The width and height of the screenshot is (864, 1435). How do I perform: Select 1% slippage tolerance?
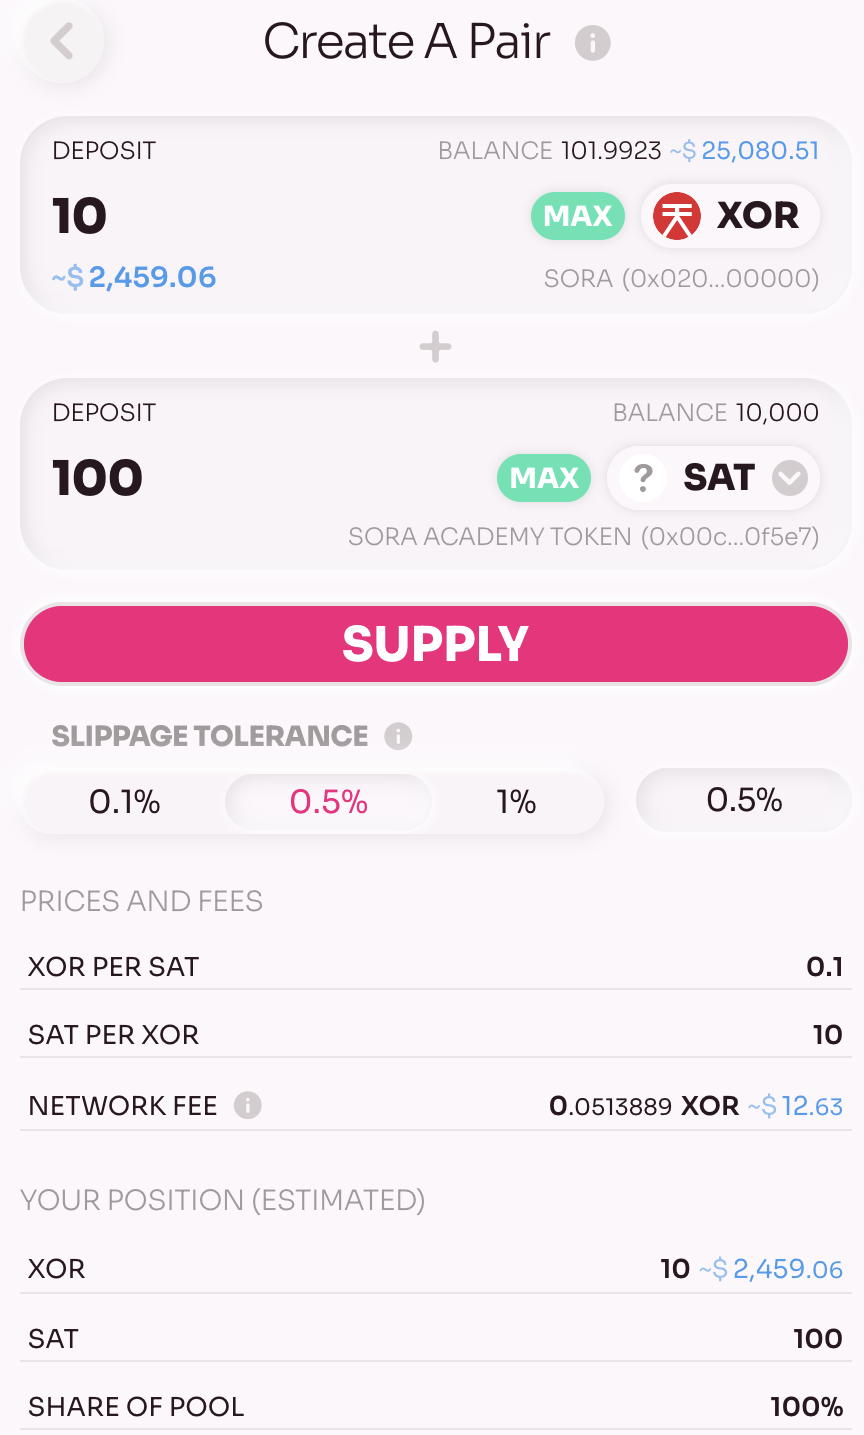[x=516, y=802]
